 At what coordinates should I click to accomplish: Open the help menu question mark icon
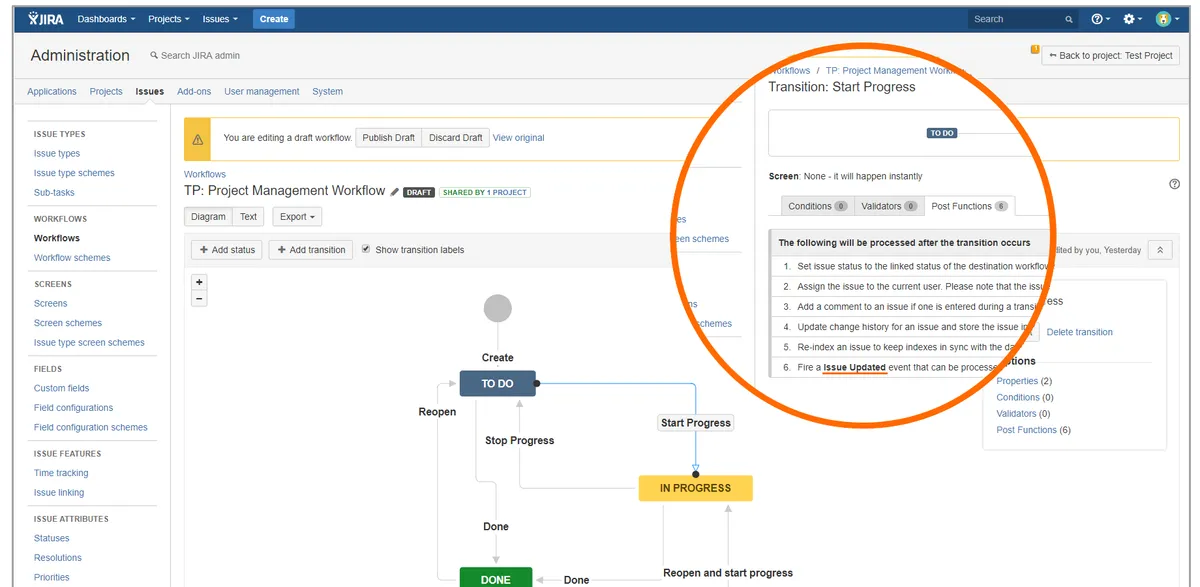(x=1100, y=19)
